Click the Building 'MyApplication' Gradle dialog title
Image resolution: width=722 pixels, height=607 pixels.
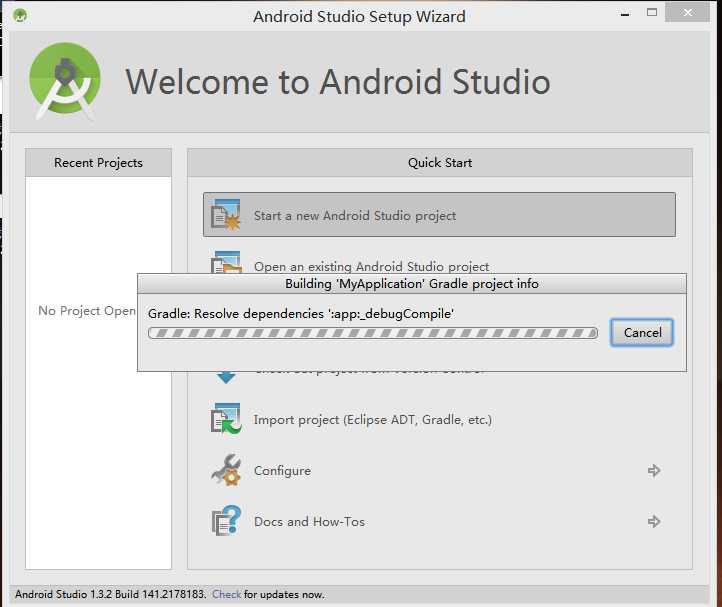[x=412, y=284]
